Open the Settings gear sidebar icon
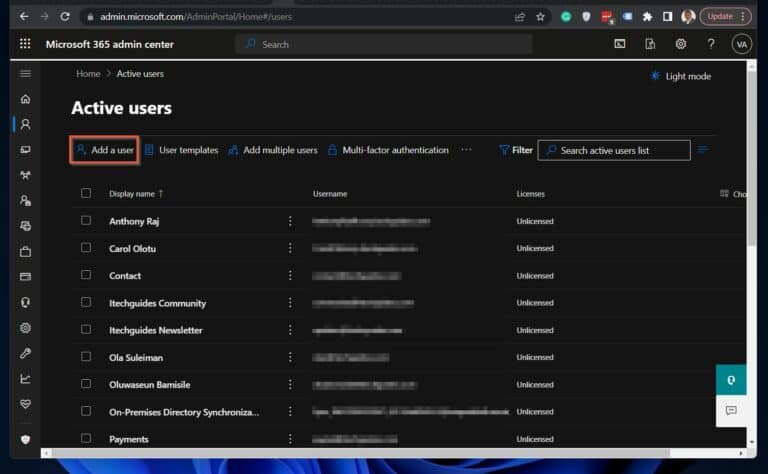 click(25, 328)
